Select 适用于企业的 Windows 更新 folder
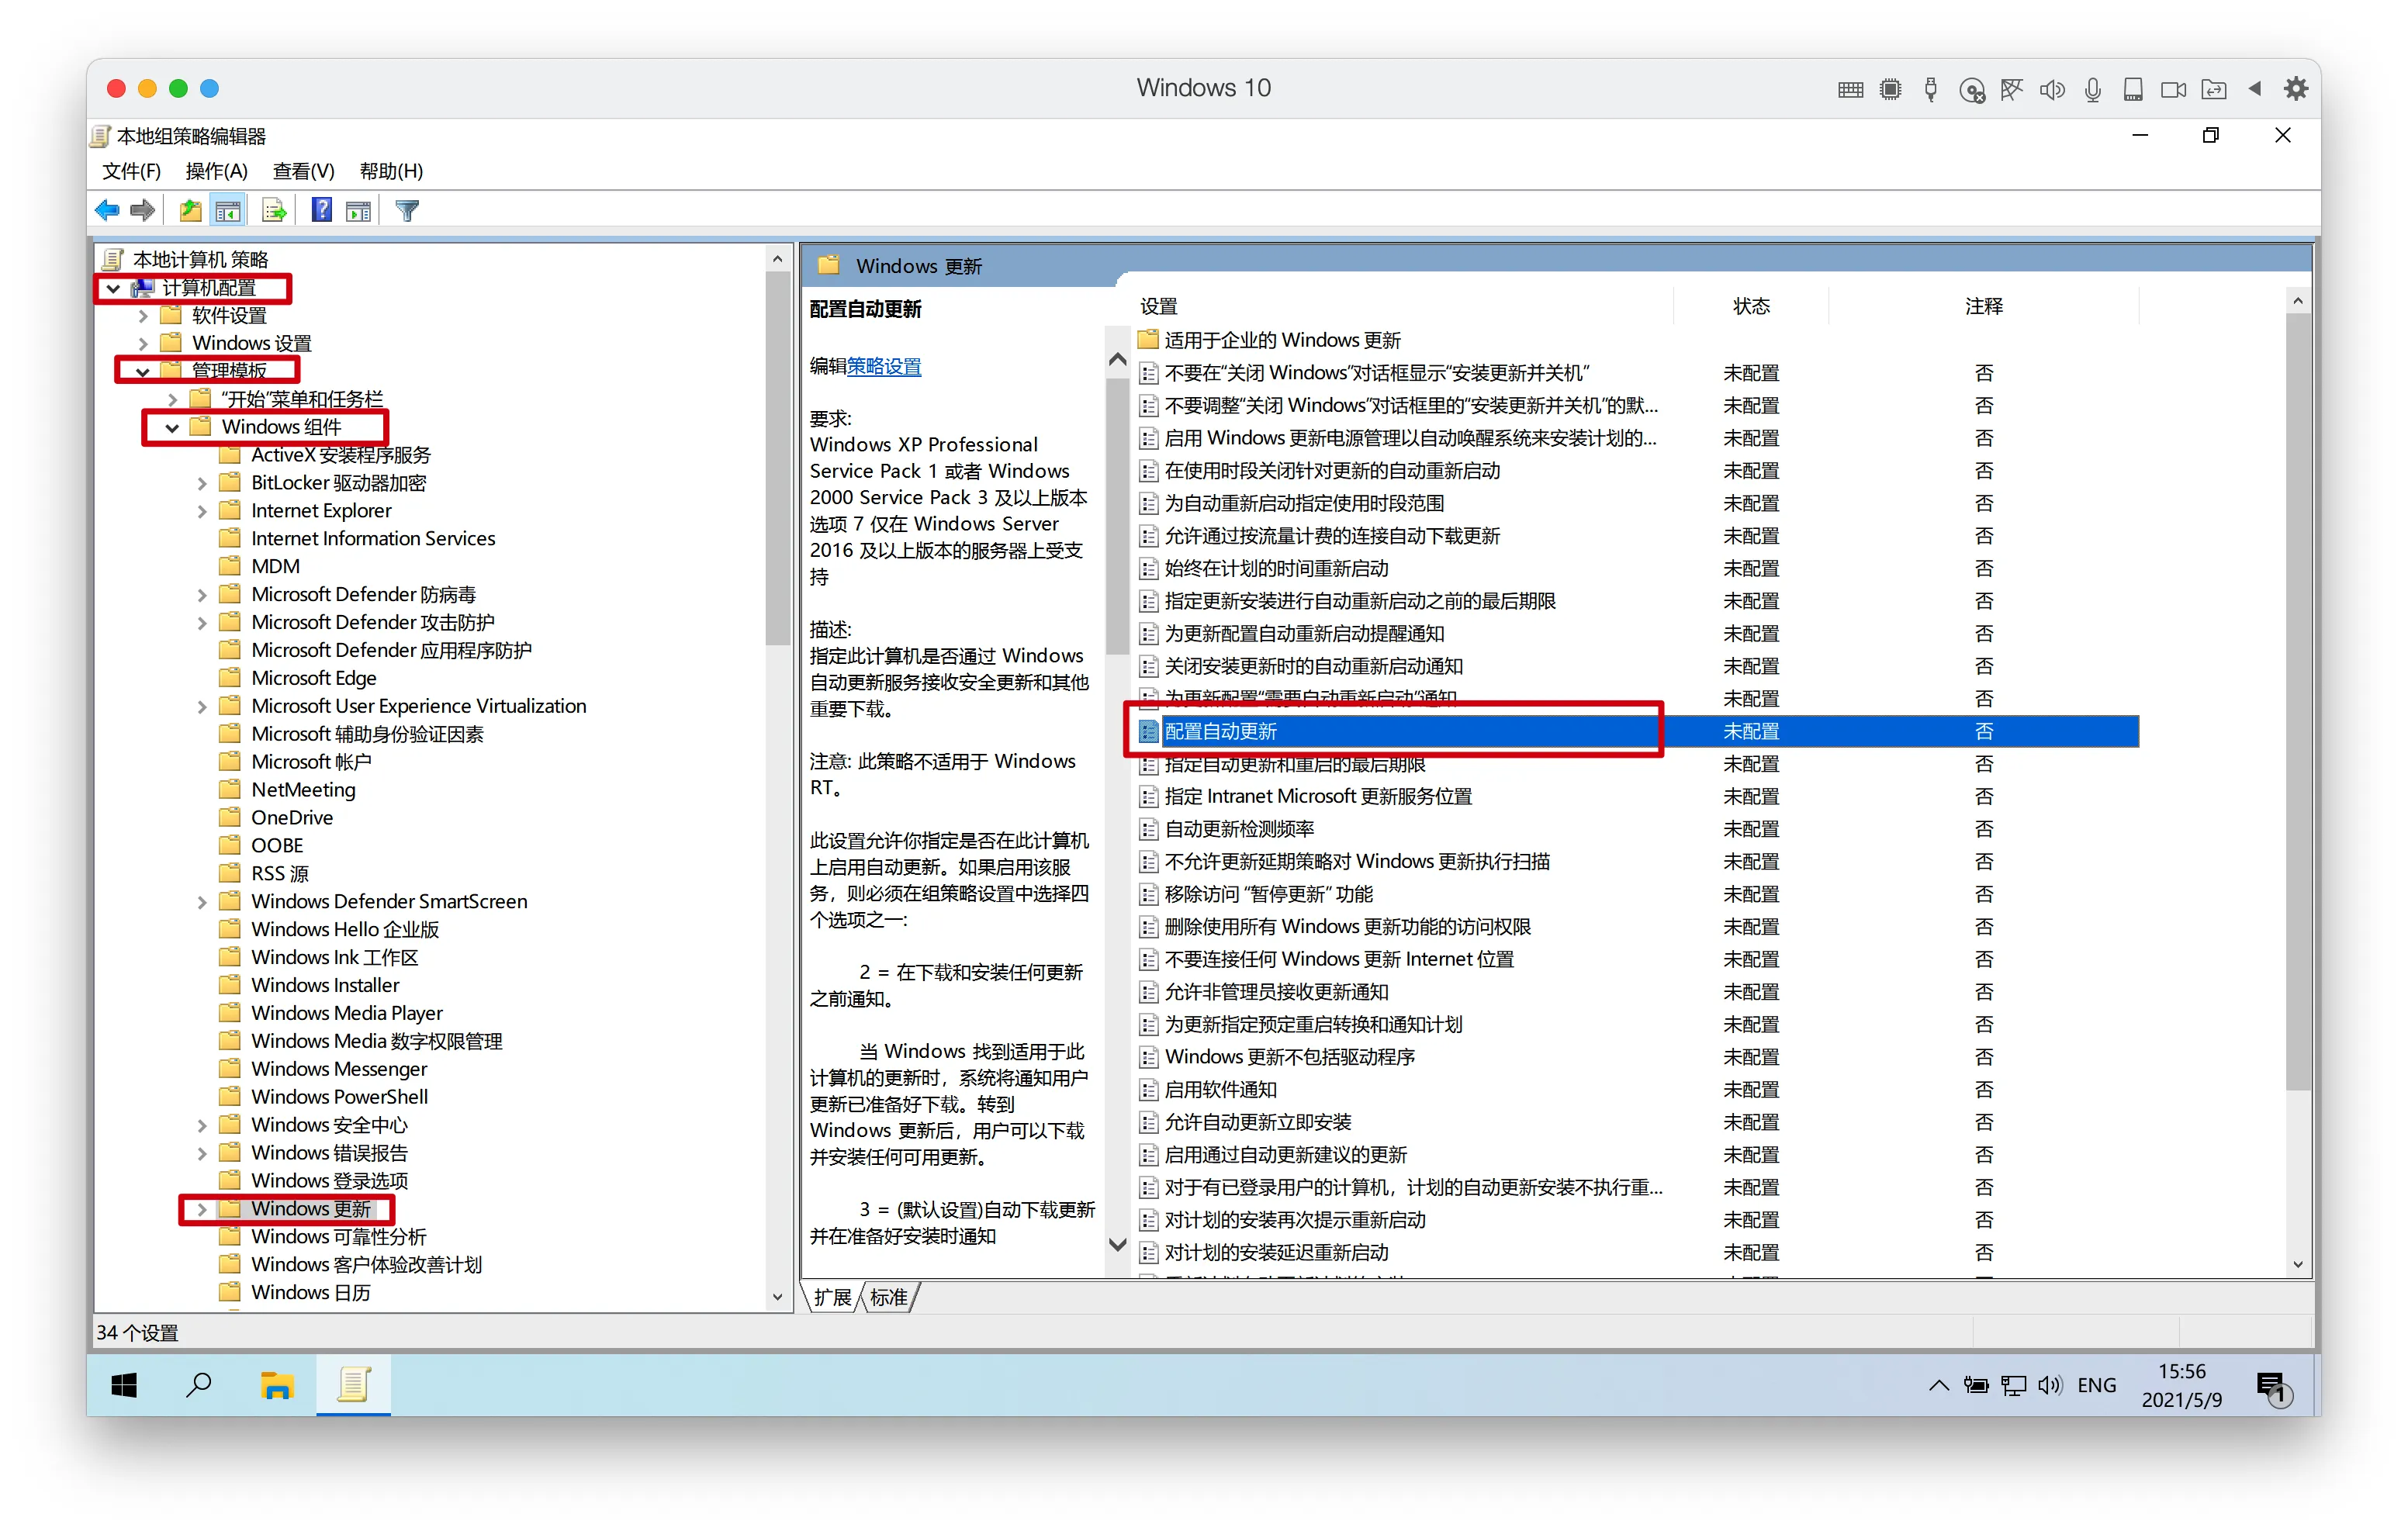Viewport: 2408px width, 1531px height. (1282, 341)
